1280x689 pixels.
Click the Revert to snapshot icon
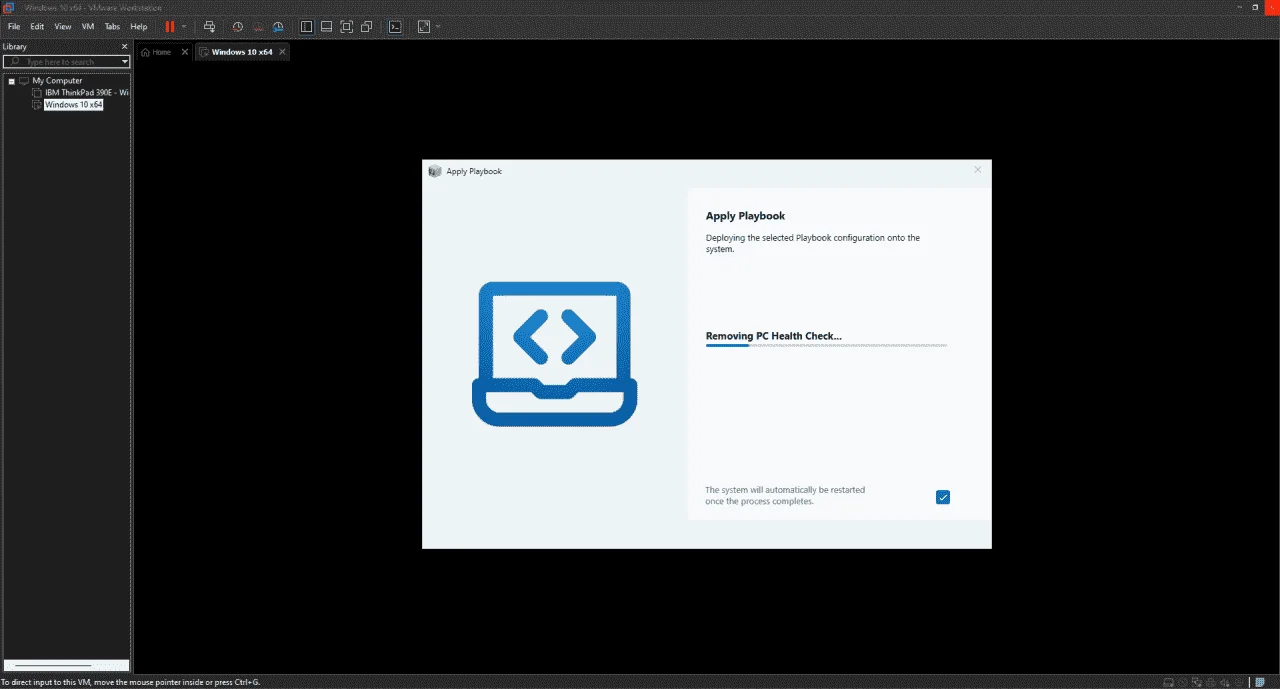[258, 27]
